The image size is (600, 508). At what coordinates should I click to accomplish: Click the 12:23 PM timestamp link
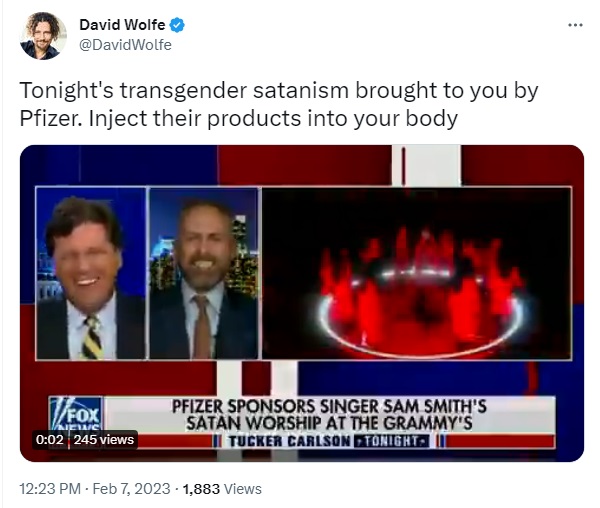pyautogui.click(x=50, y=489)
